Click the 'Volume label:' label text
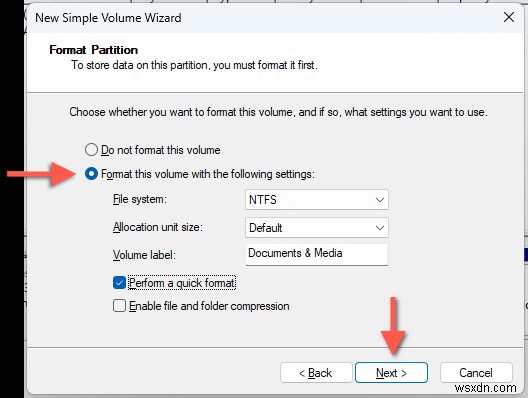 click(x=144, y=255)
